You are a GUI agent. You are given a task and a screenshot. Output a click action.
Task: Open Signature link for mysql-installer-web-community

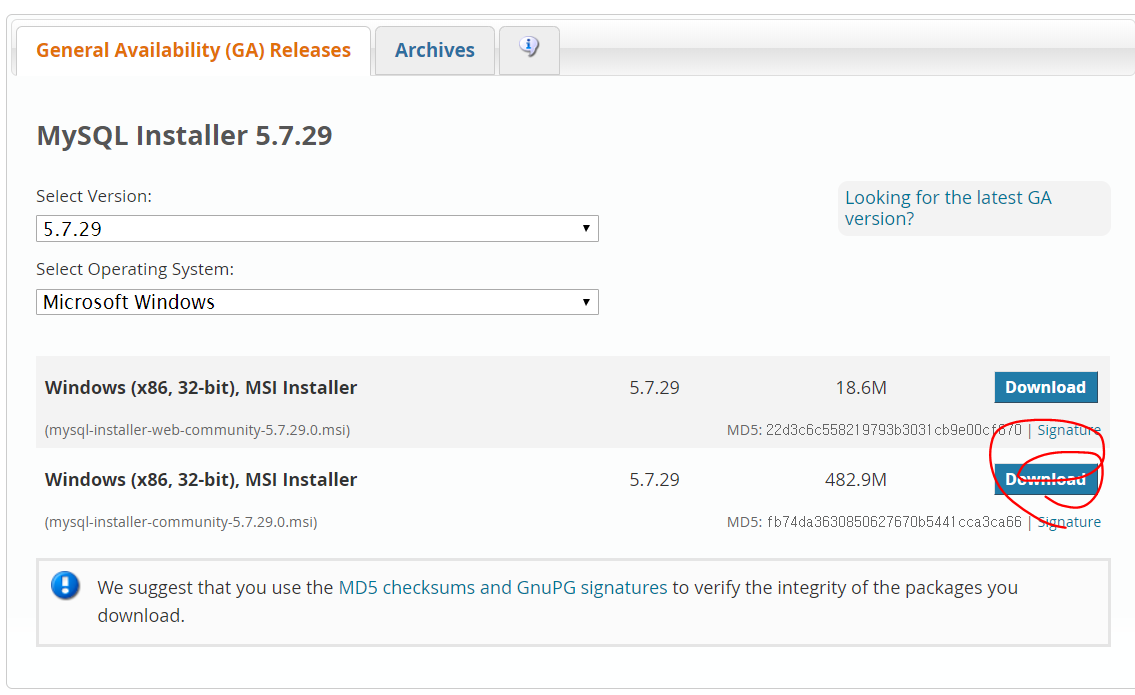click(1069, 430)
